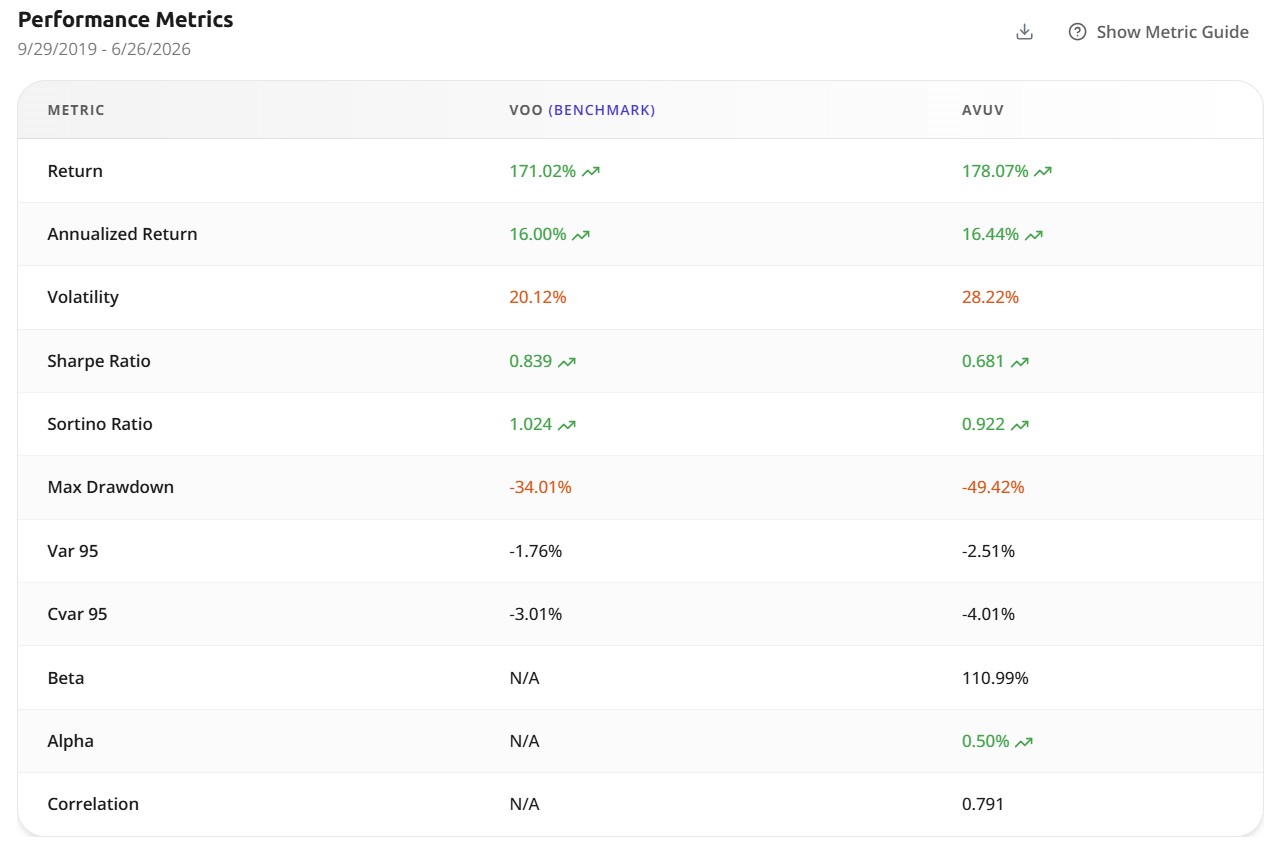The width and height of the screenshot is (1276, 849).
Task: Select the Max Drawdown row label
Action: pos(110,487)
